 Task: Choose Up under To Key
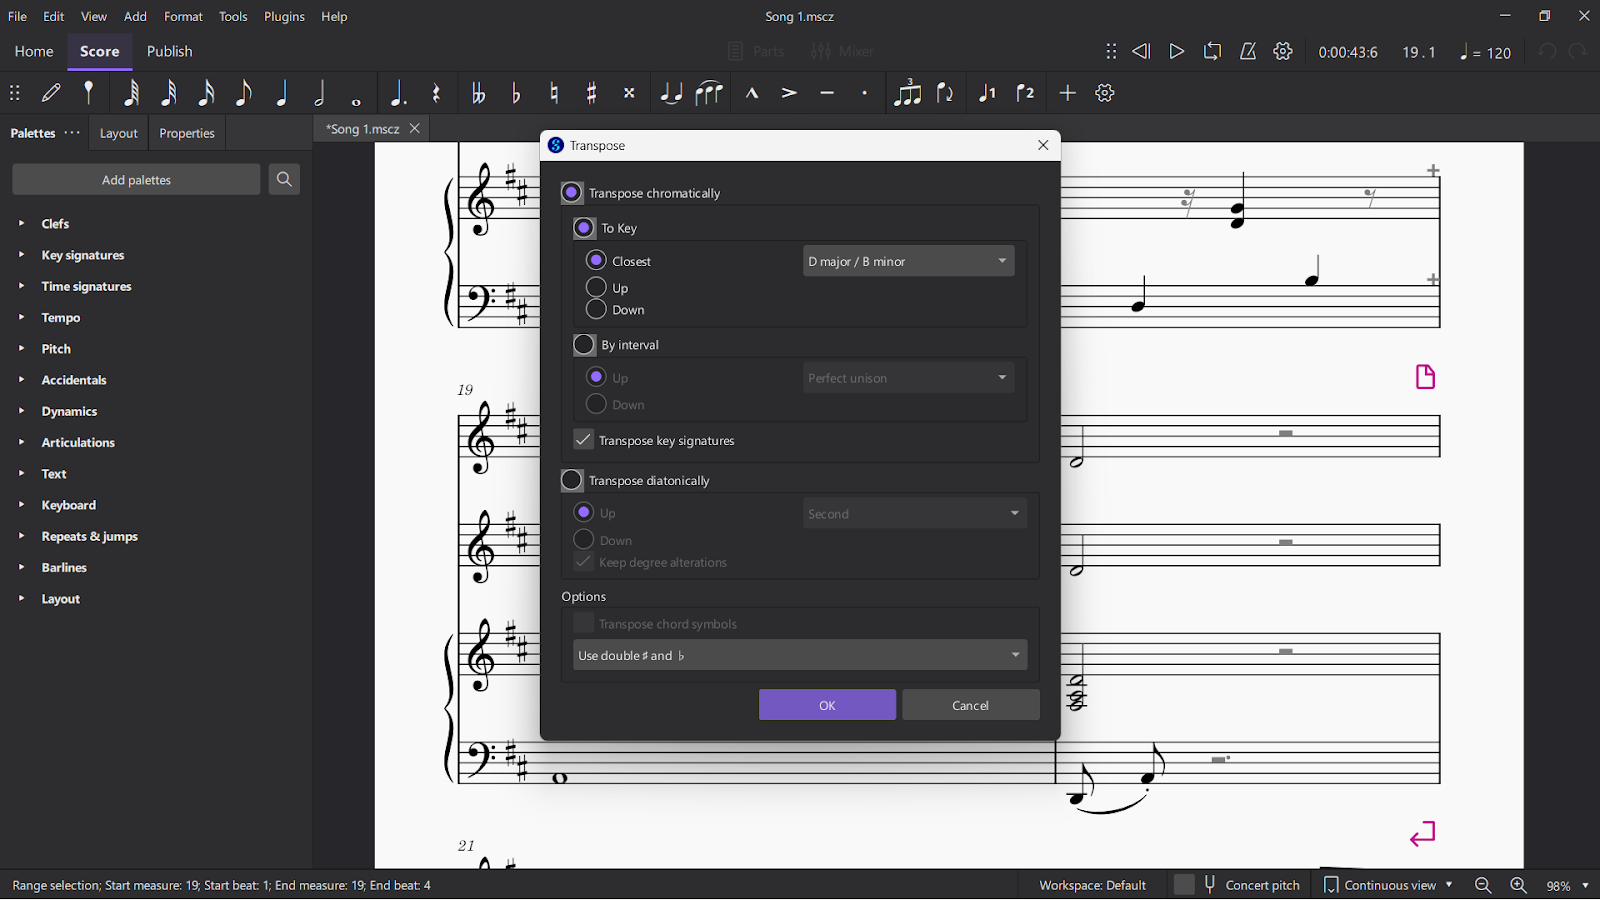click(x=596, y=287)
